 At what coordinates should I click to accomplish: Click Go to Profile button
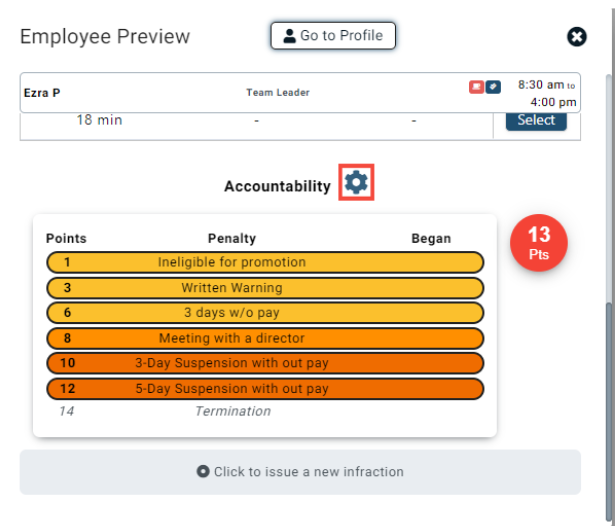(333, 36)
